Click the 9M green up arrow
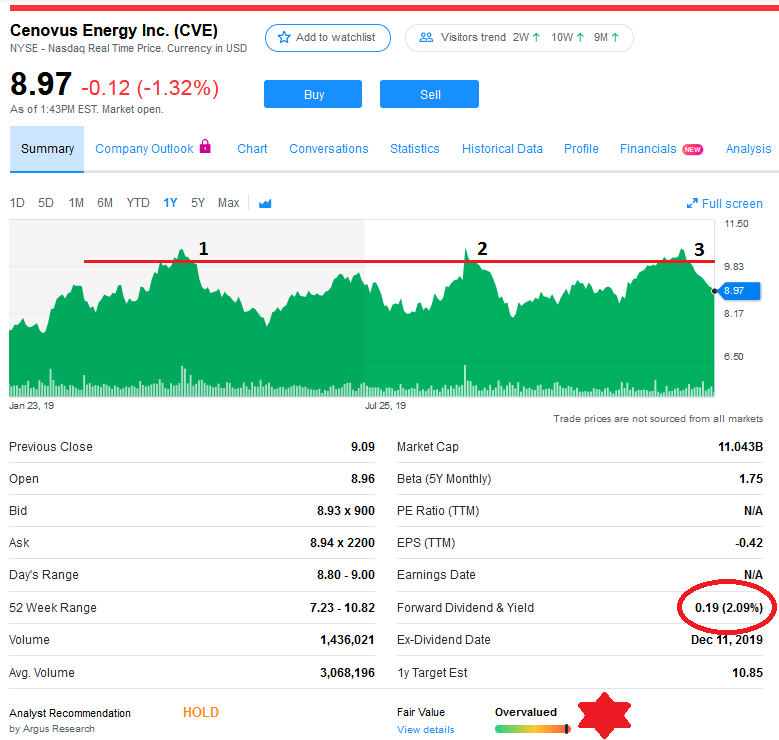Image resolution: width=779 pixels, height=740 pixels. [615, 37]
